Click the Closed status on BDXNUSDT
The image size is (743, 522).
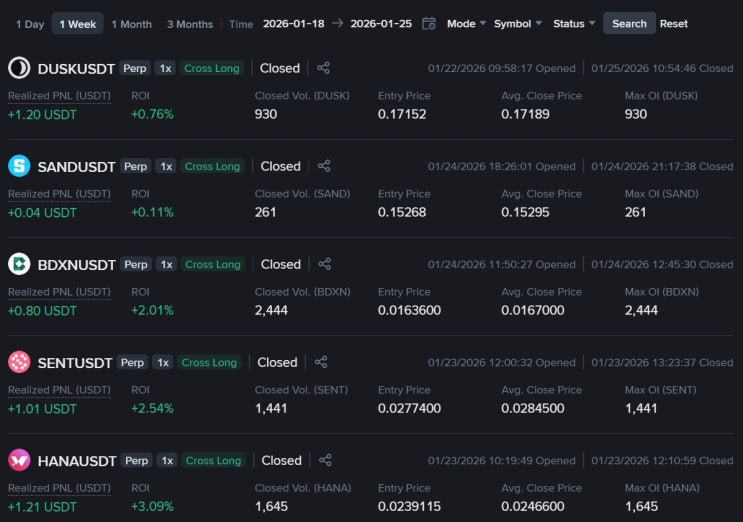281,264
